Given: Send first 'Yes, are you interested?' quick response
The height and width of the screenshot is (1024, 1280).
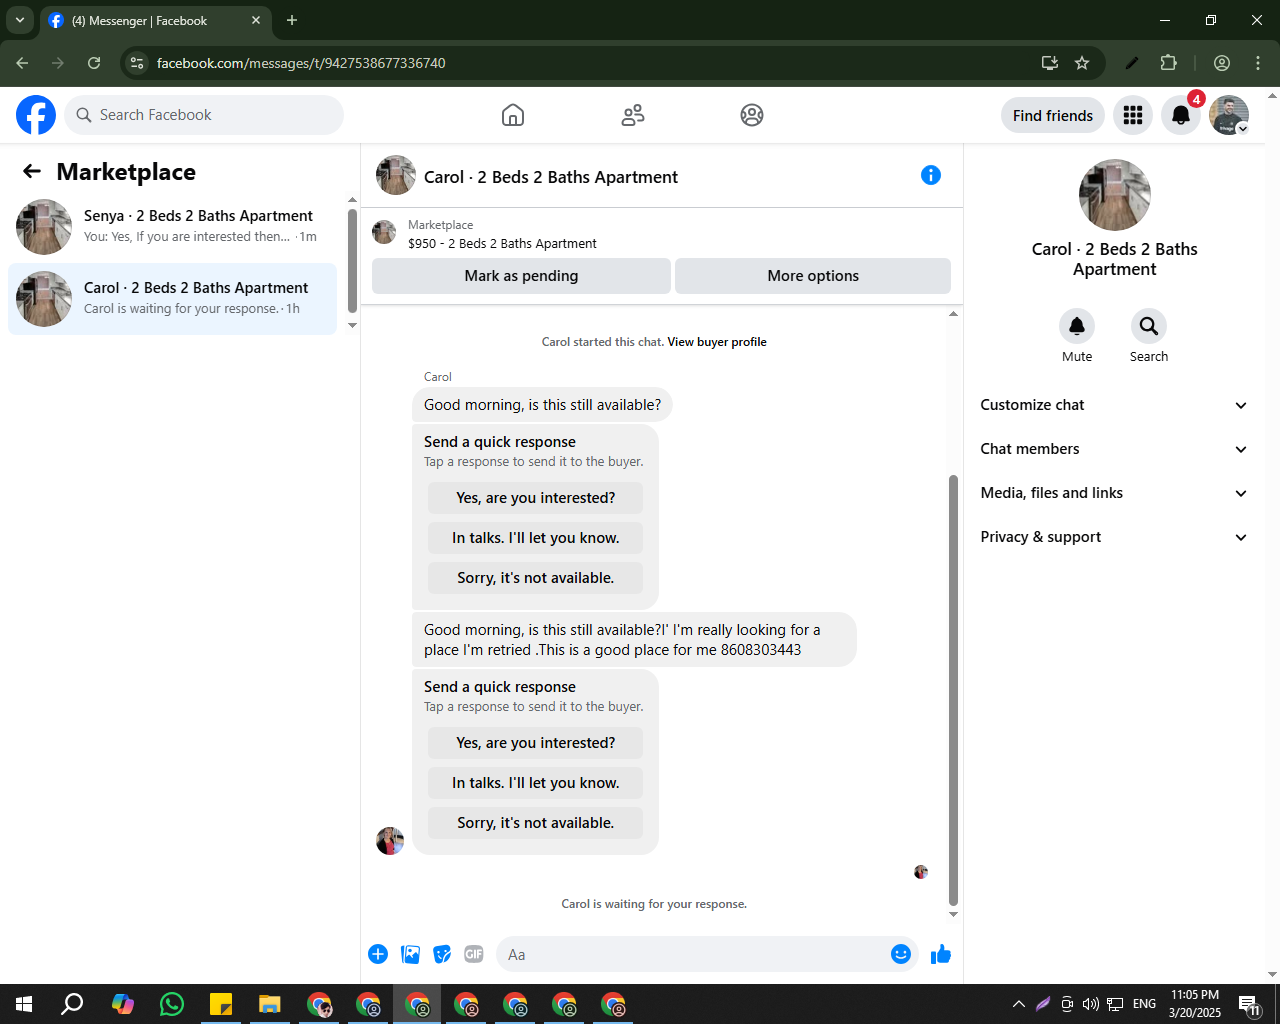Looking at the screenshot, I should (535, 498).
